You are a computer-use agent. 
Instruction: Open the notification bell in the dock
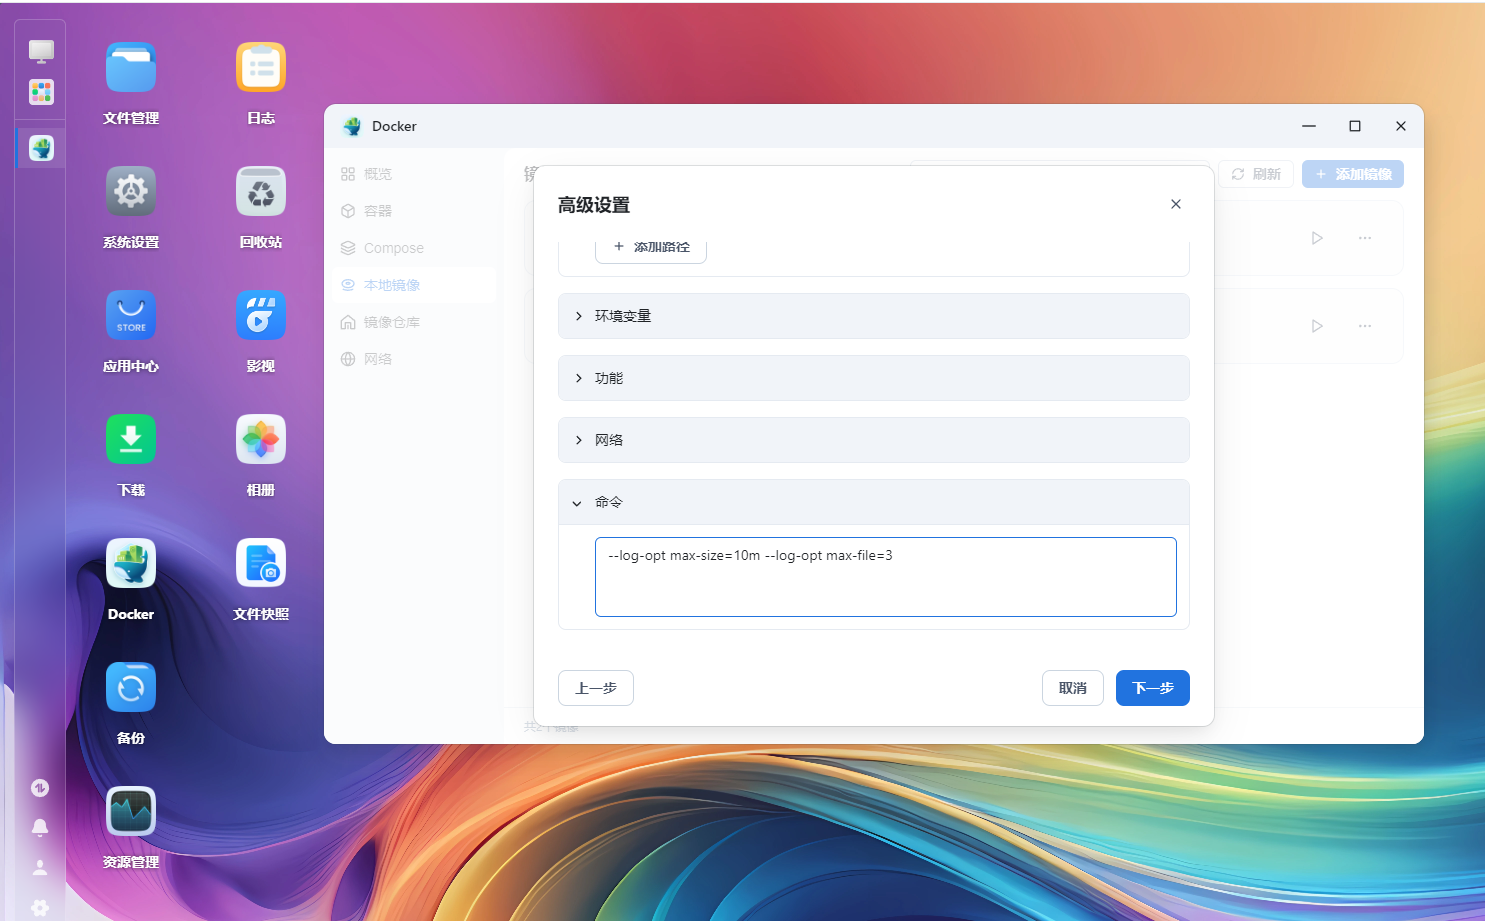point(40,827)
